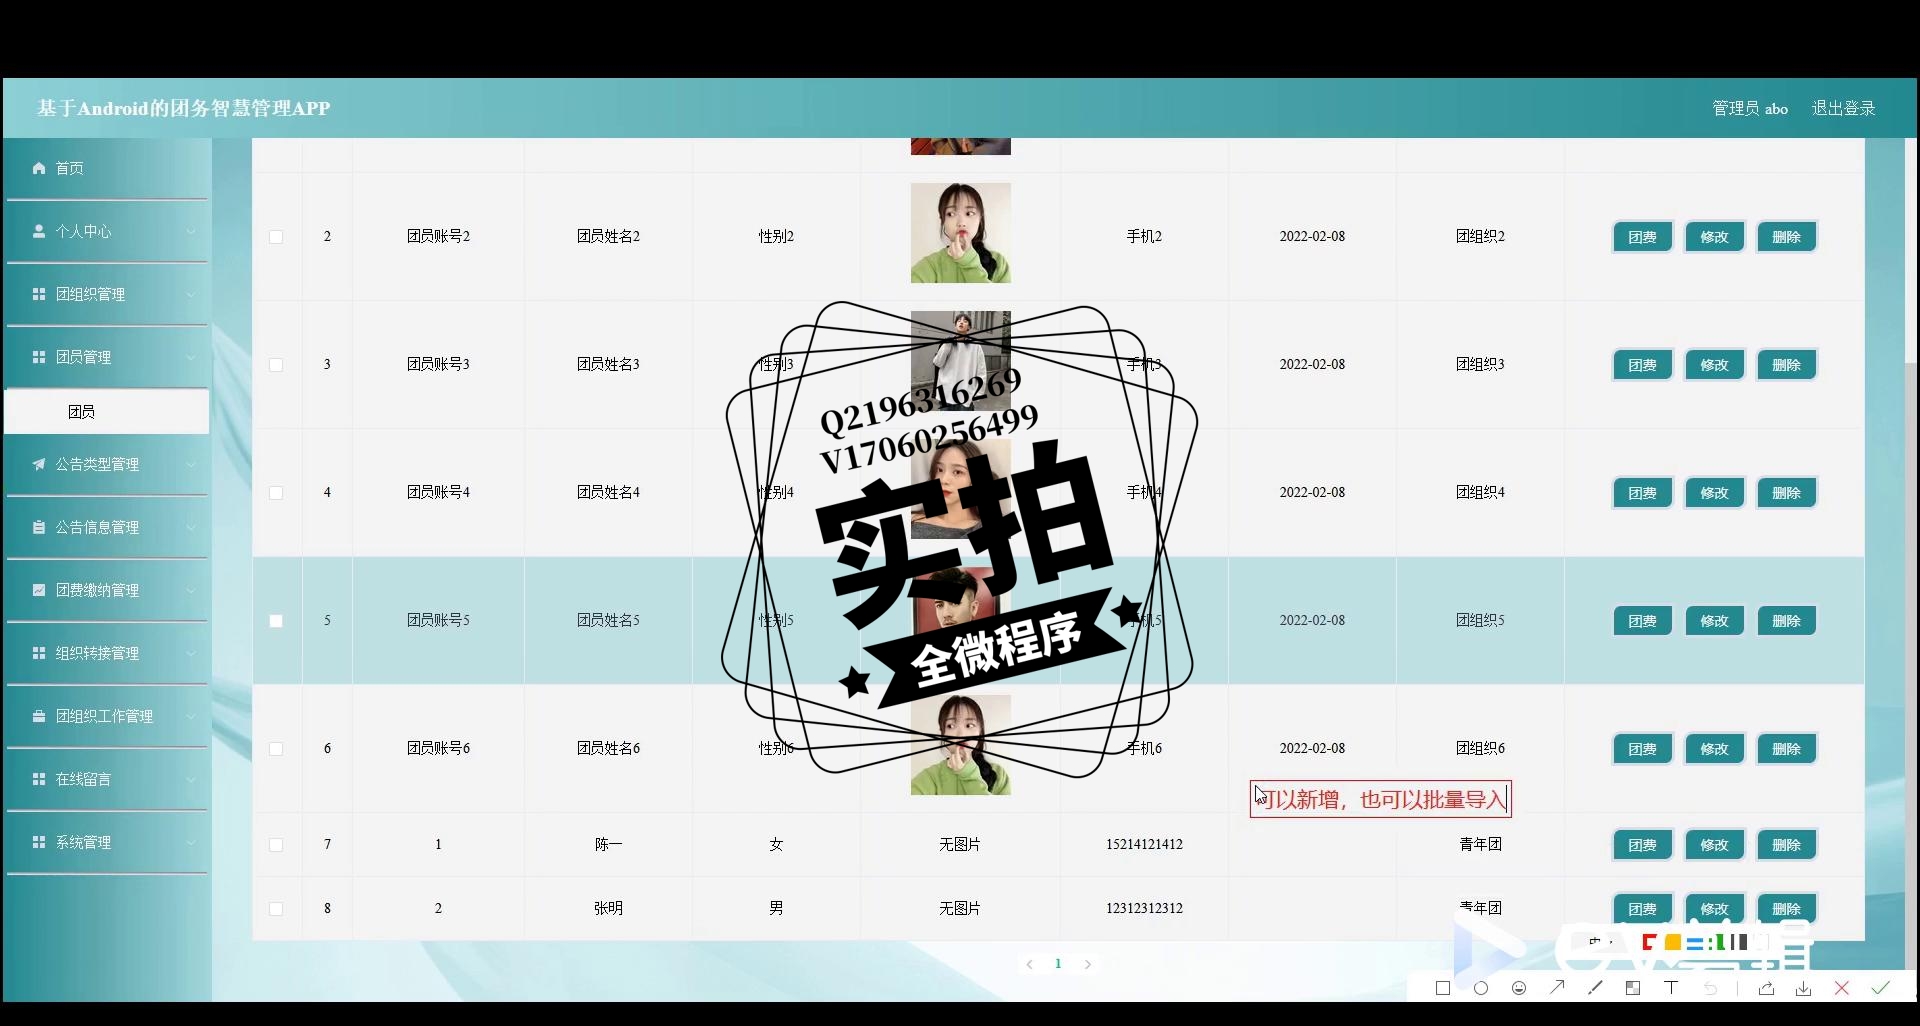
Task: Click the share screenshot icon
Action: point(1766,988)
